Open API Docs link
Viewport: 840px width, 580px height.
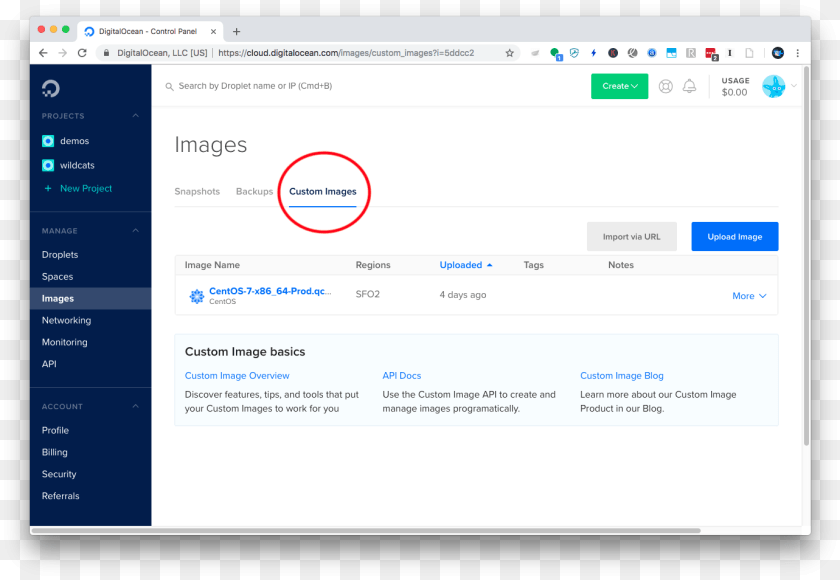click(402, 376)
